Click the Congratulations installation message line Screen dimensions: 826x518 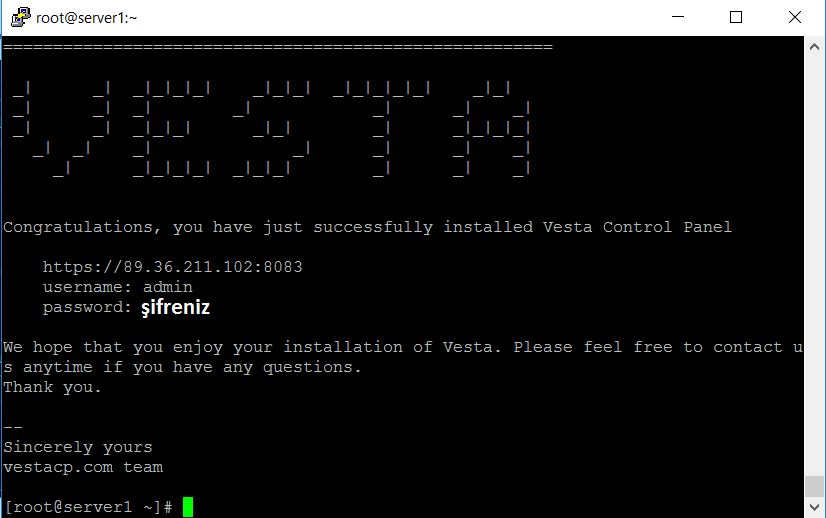tap(368, 227)
